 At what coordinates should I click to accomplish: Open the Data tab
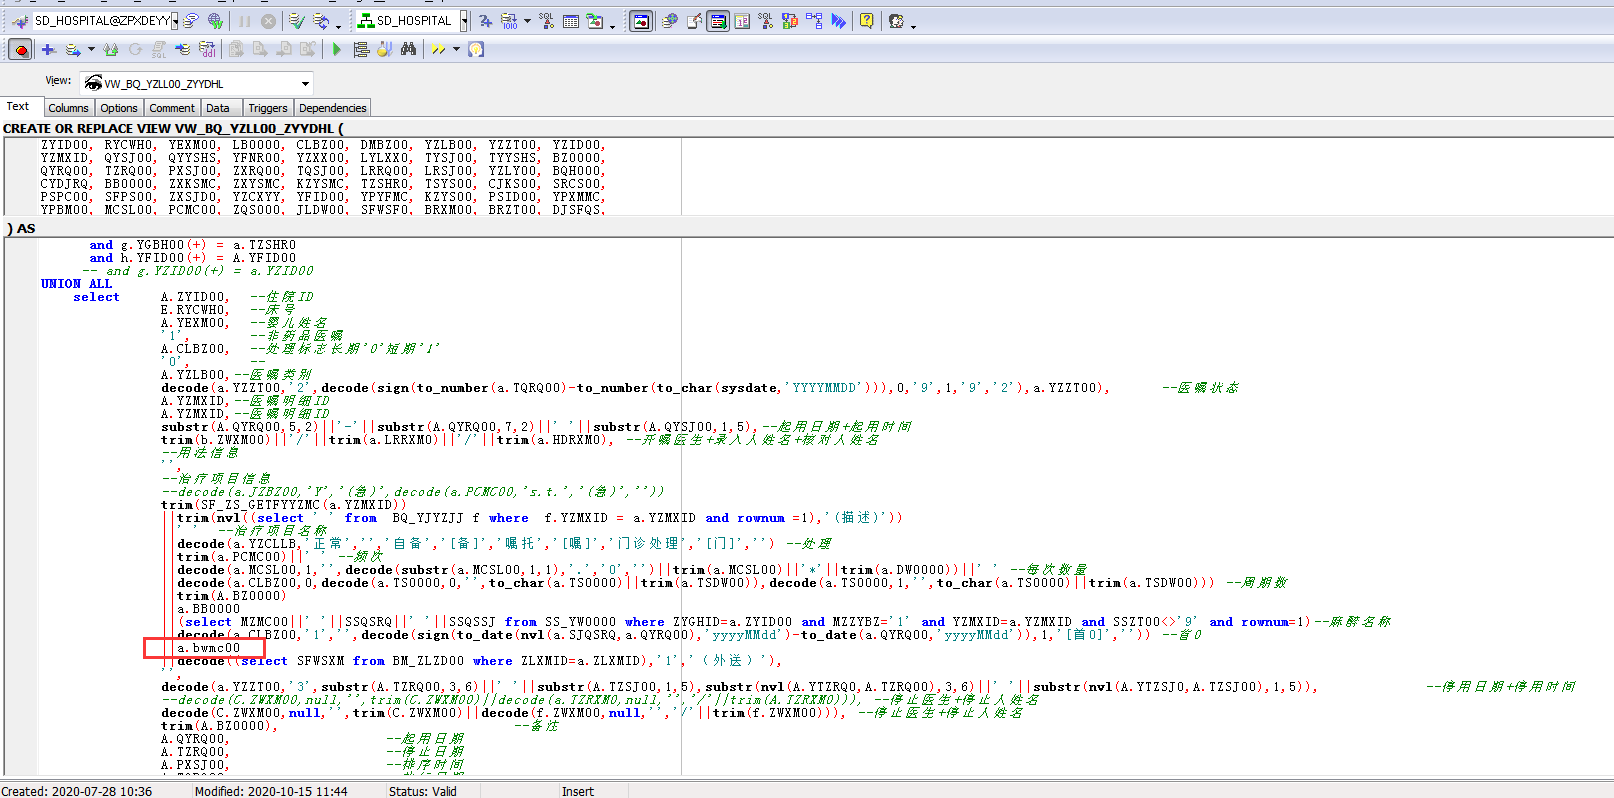pyautogui.click(x=218, y=108)
